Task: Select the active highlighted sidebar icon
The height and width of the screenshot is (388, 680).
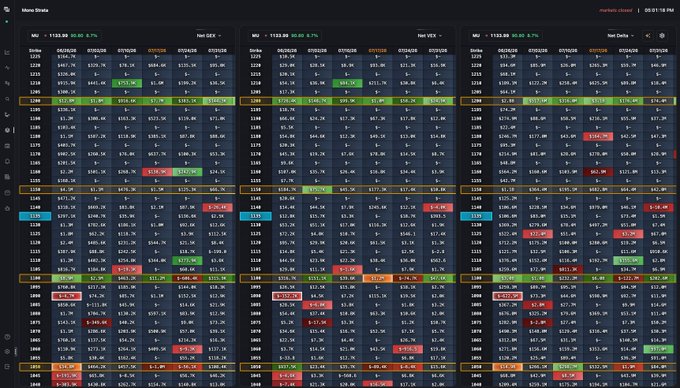Action: click(7, 130)
